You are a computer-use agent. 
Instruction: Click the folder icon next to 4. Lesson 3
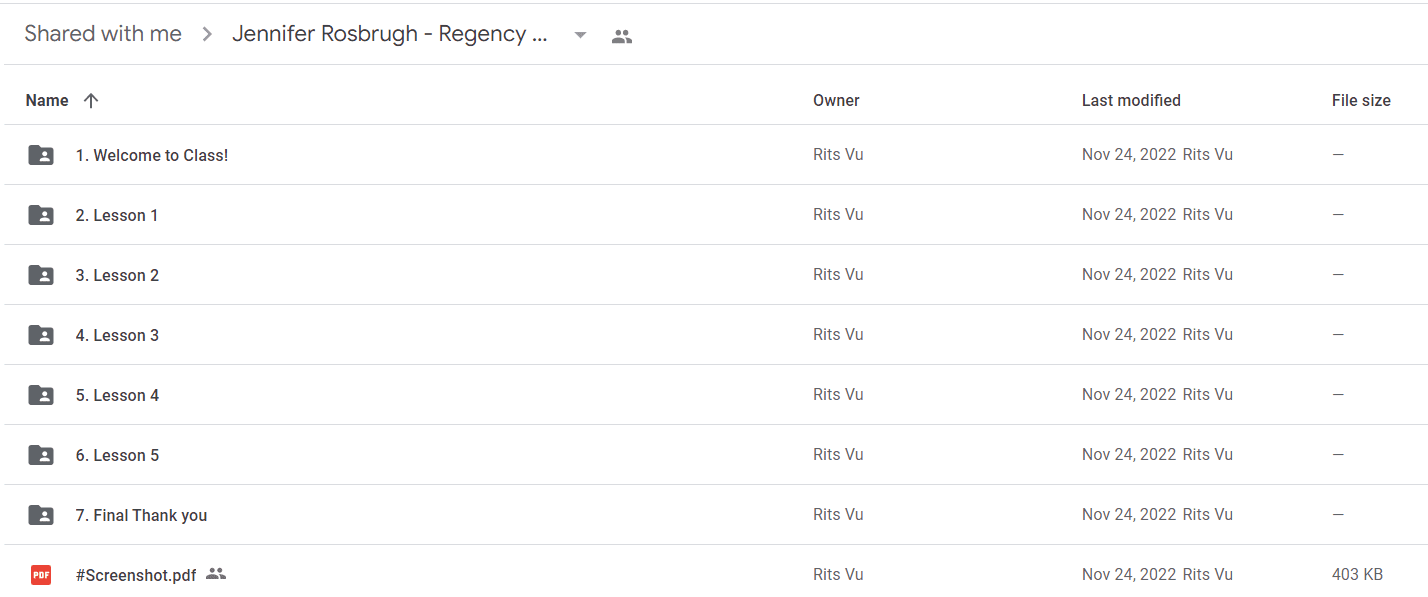[x=41, y=335]
